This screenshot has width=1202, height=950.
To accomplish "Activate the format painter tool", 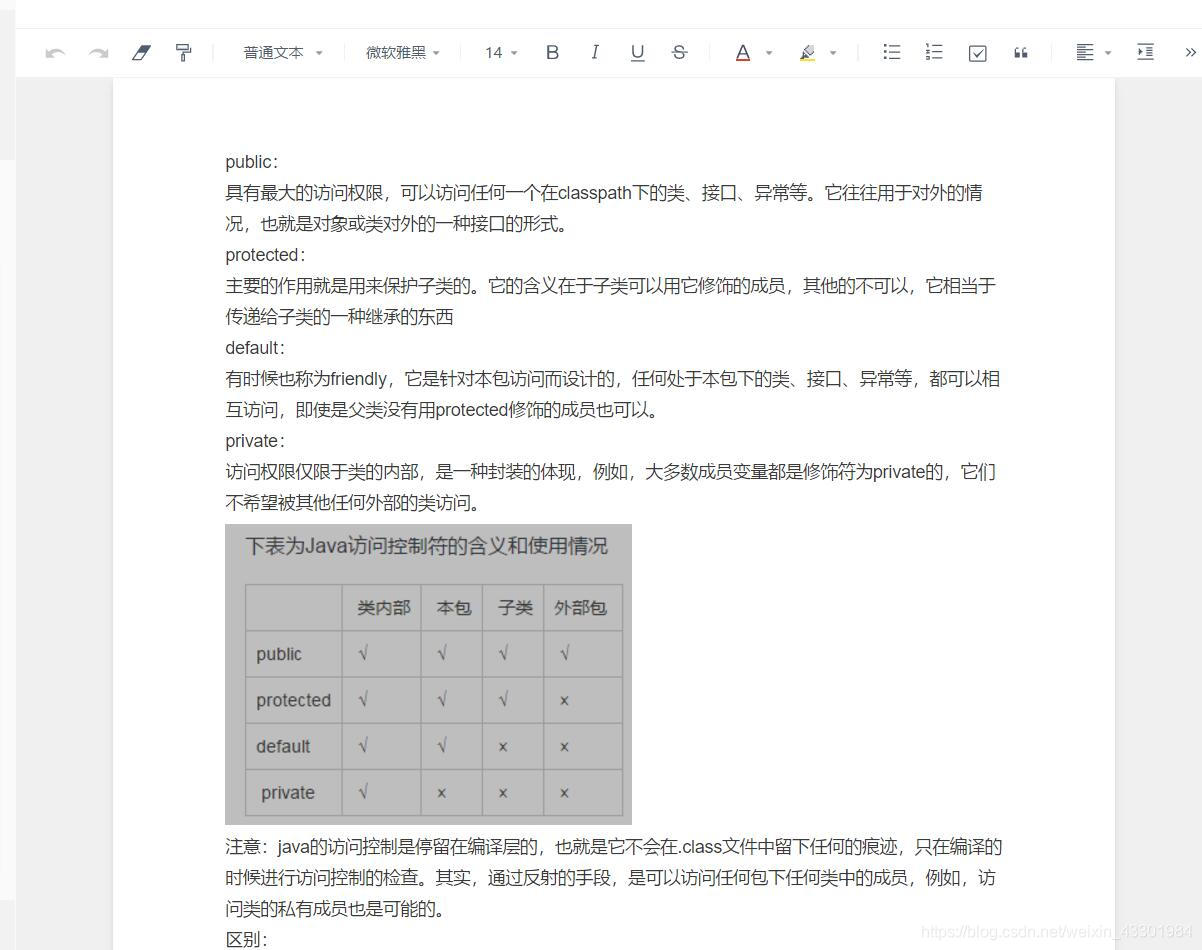I will 183,53.
